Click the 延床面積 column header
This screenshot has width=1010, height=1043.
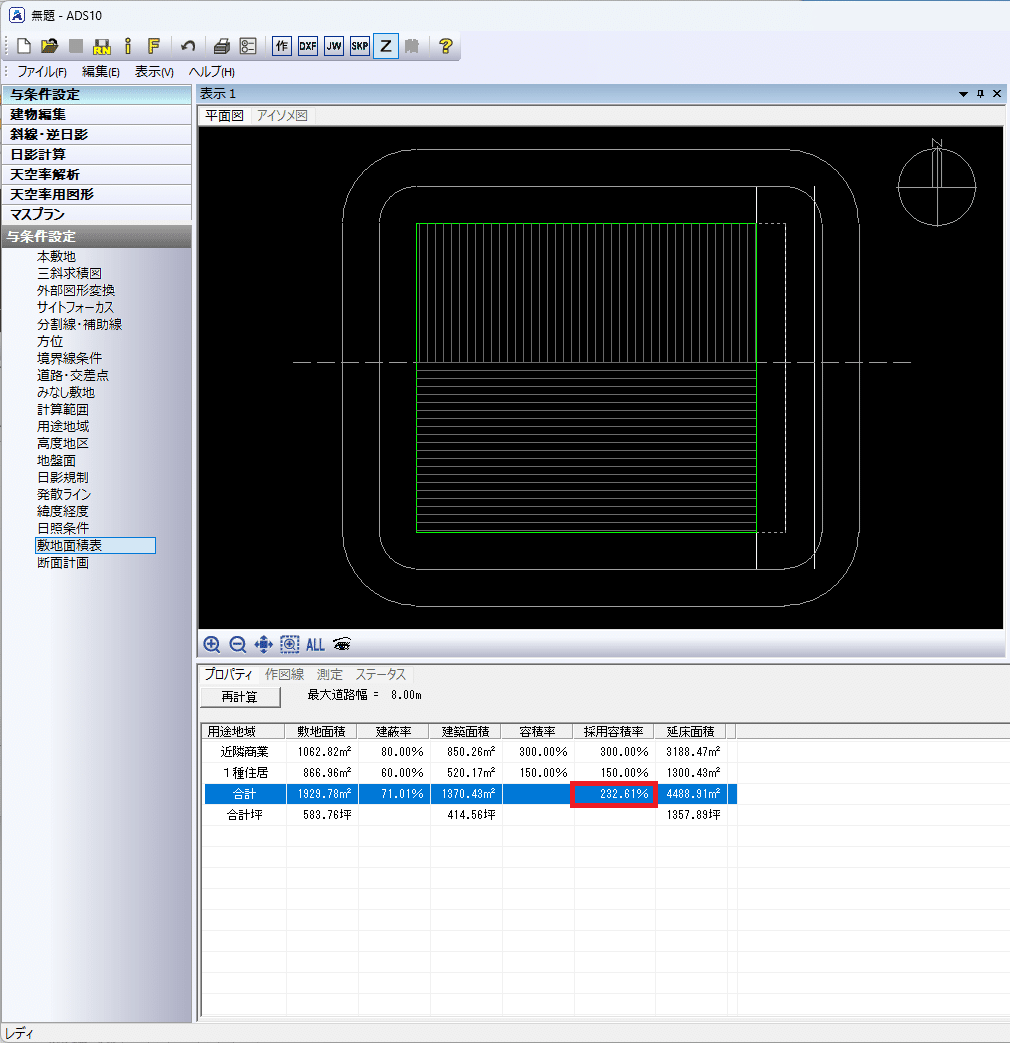click(x=691, y=732)
